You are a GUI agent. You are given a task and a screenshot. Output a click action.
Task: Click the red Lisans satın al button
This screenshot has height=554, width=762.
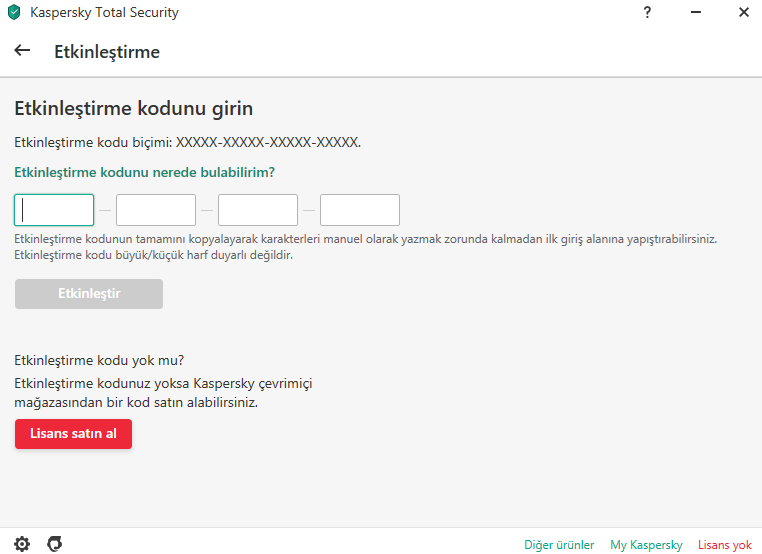pyautogui.click(x=73, y=433)
